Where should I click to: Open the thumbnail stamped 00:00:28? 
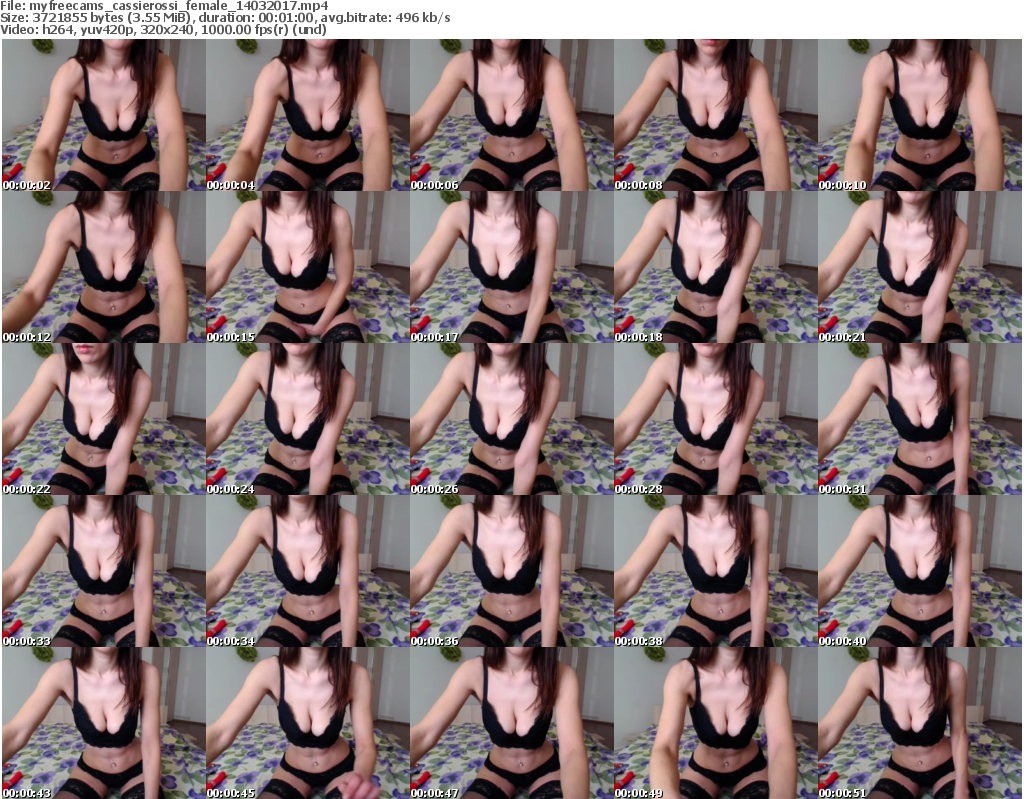click(x=716, y=419)
